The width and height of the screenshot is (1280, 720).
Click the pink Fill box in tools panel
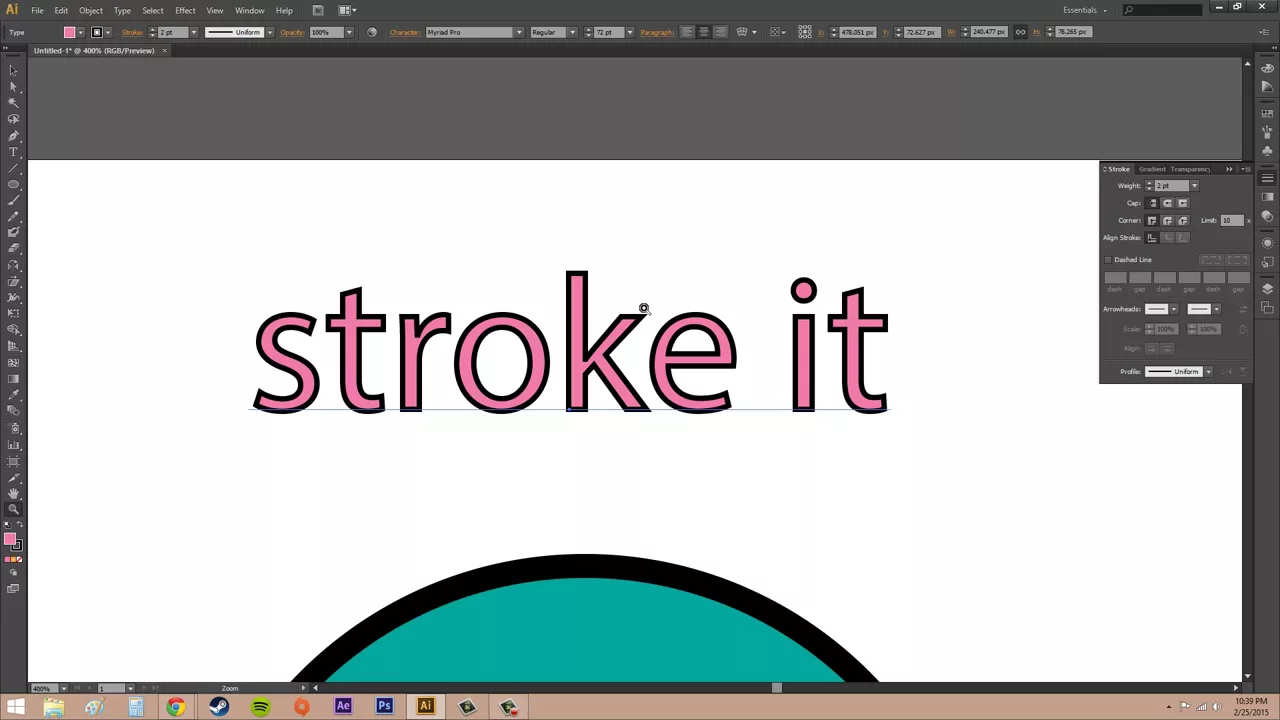[10, 540]
